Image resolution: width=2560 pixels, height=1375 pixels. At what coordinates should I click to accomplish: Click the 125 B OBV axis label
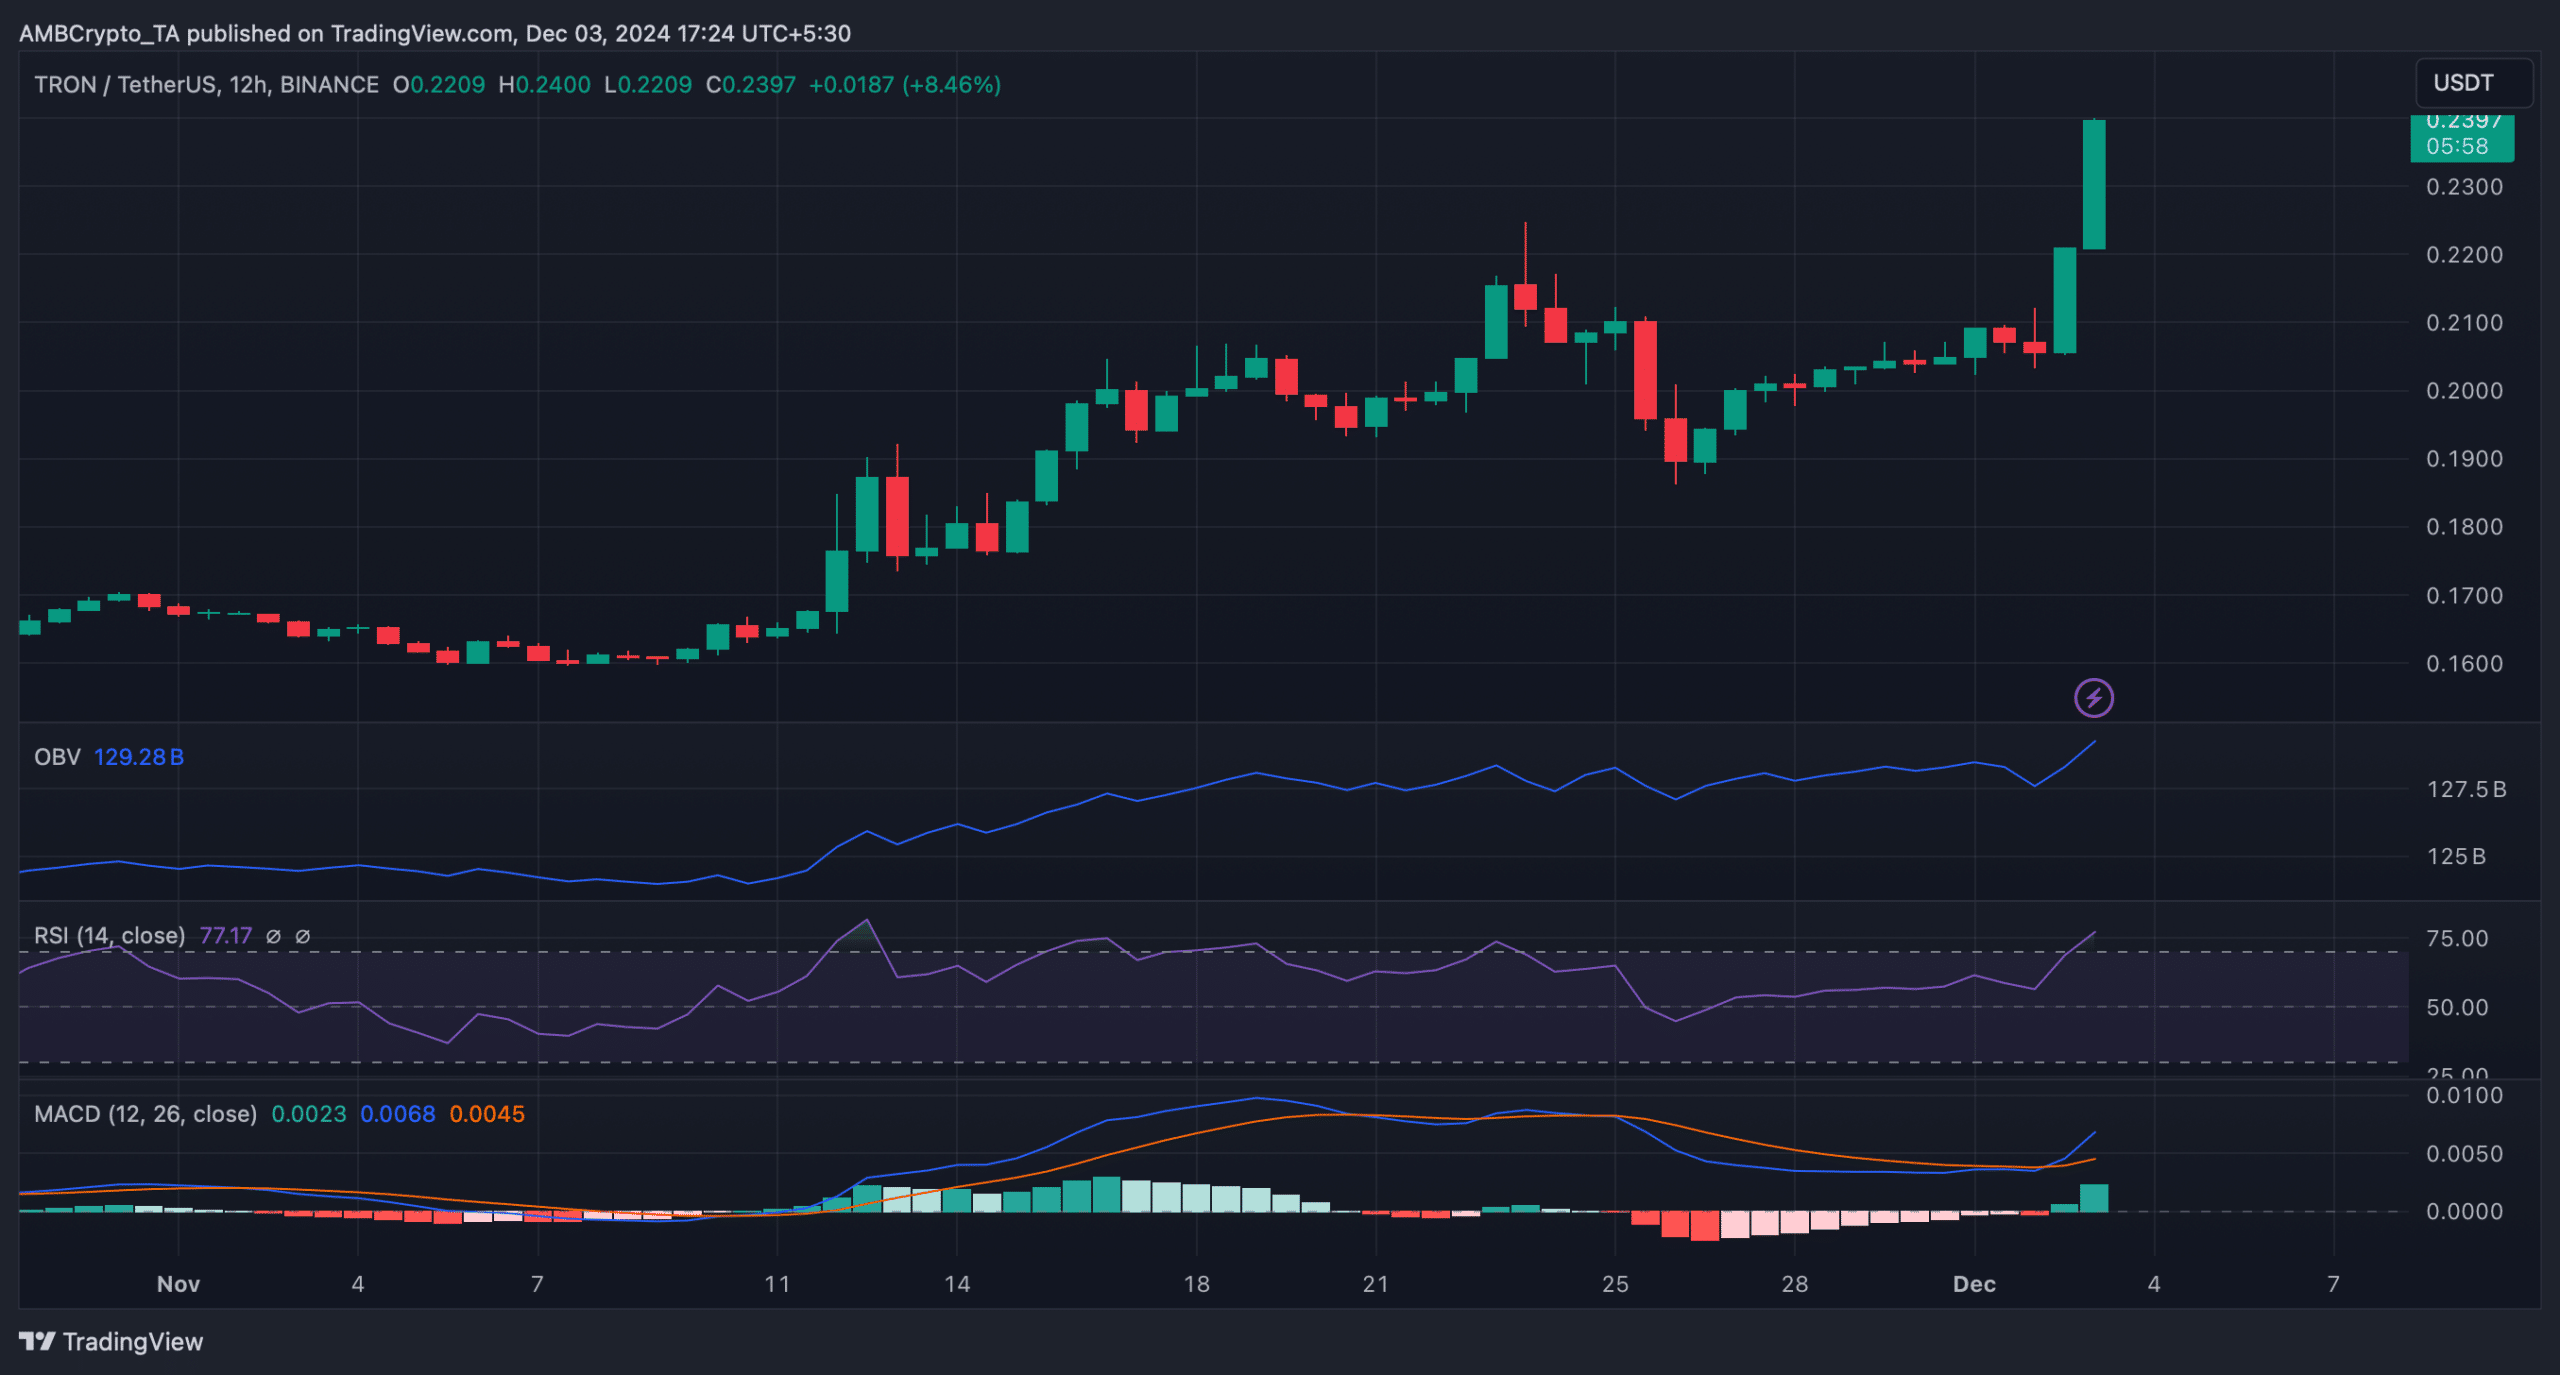click(2456, 857)
